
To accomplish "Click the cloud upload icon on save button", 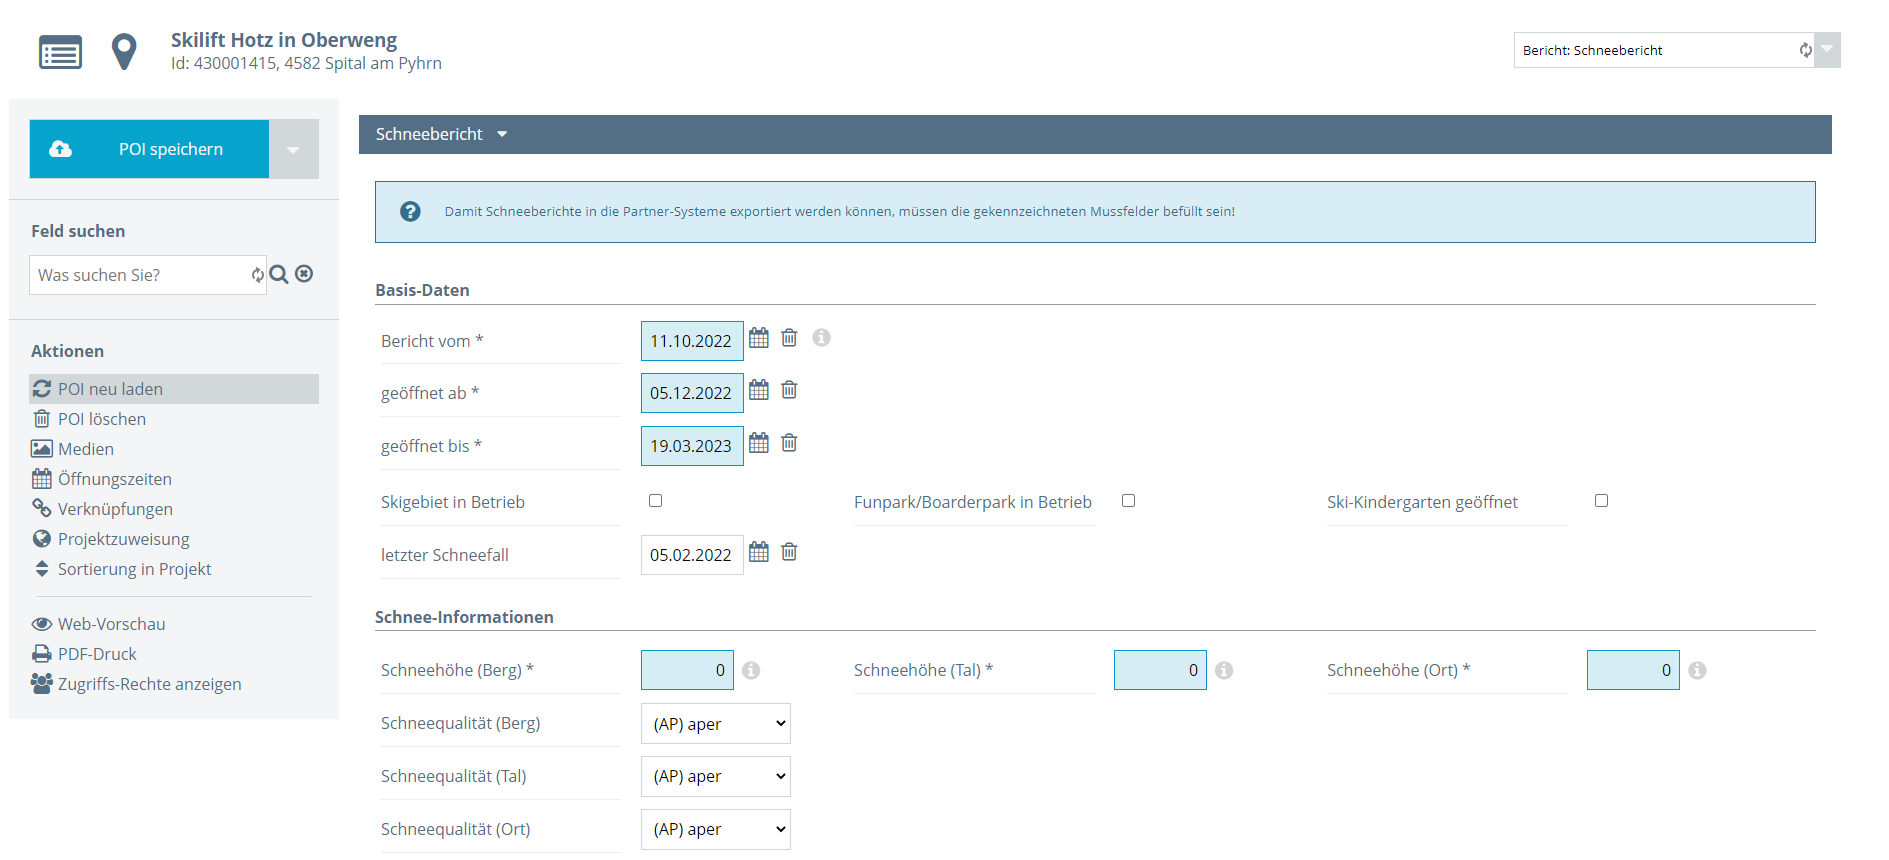I will 61,149.
